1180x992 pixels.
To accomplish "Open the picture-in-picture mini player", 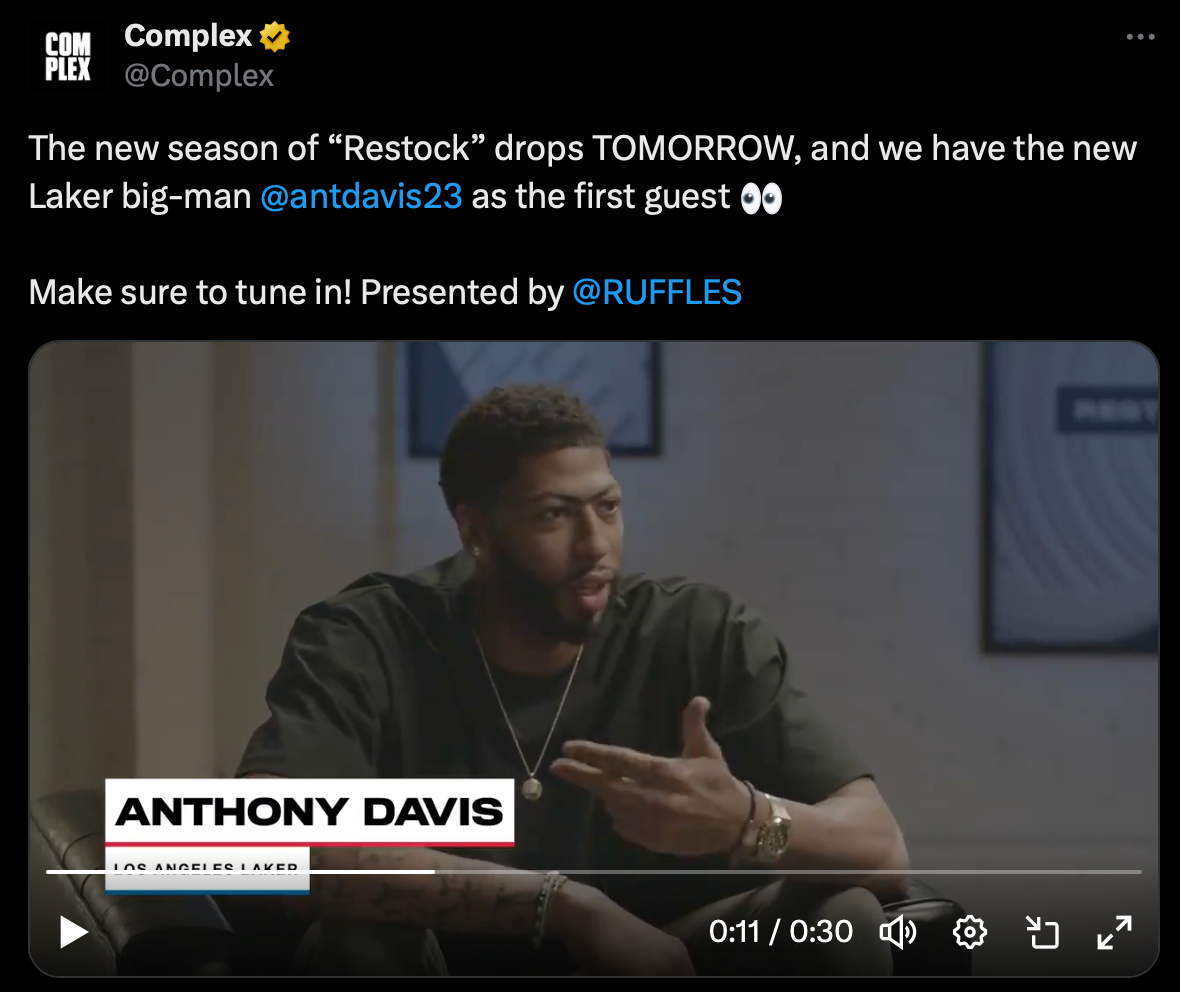I will click(1042, 932).
